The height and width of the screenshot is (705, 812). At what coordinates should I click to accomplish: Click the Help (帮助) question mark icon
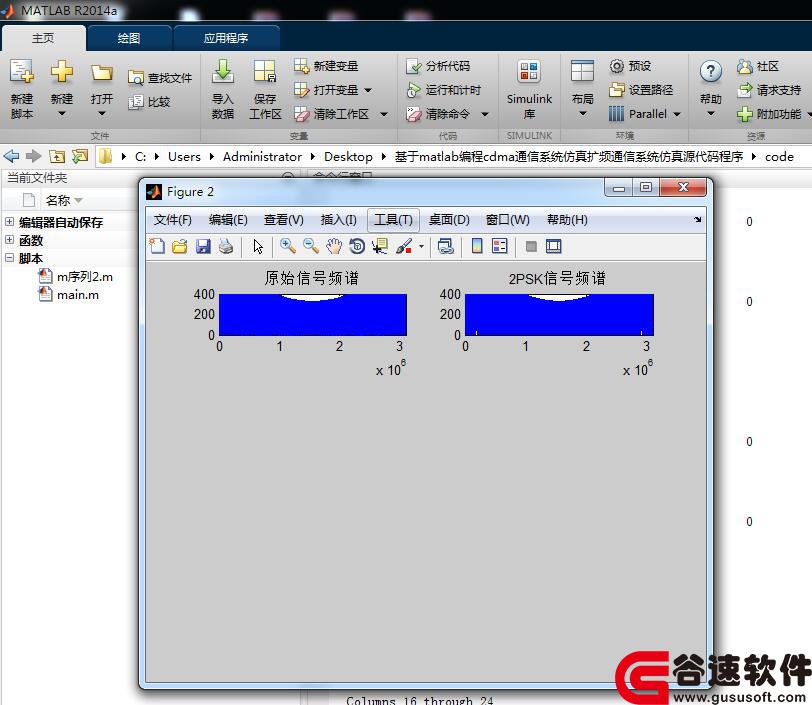pos(710,71)
